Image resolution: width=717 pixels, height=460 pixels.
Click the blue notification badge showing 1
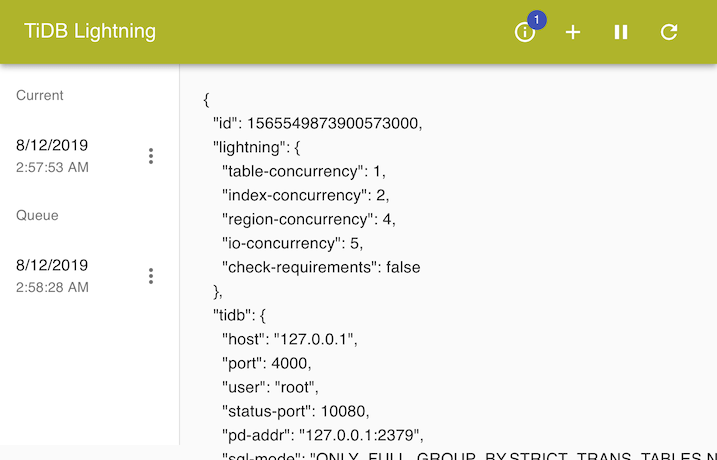point(536,20)
